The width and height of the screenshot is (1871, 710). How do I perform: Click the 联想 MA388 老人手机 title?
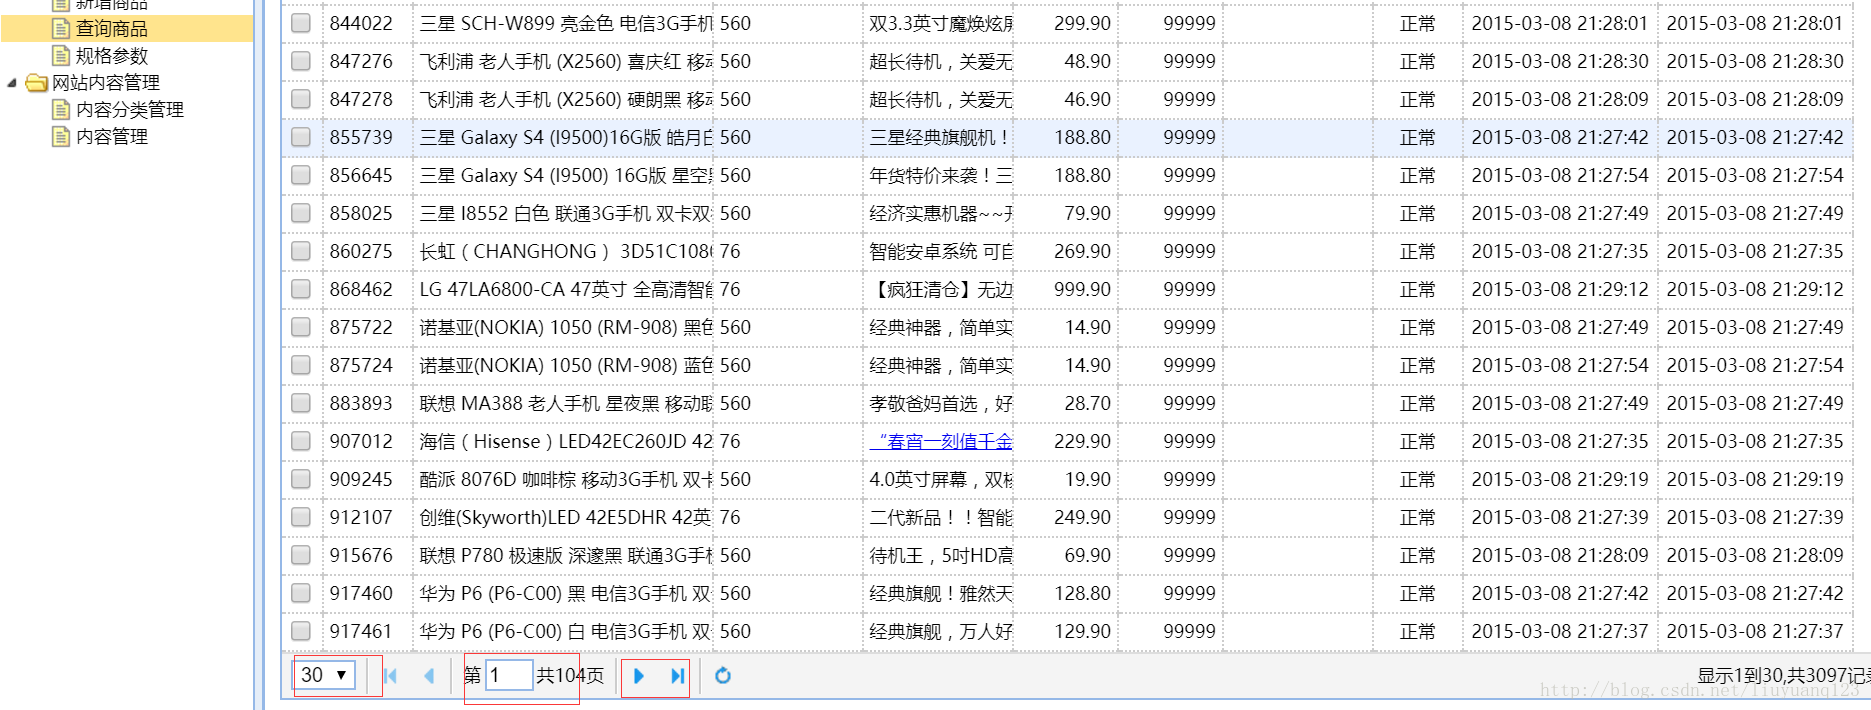(x=566, y=403)
